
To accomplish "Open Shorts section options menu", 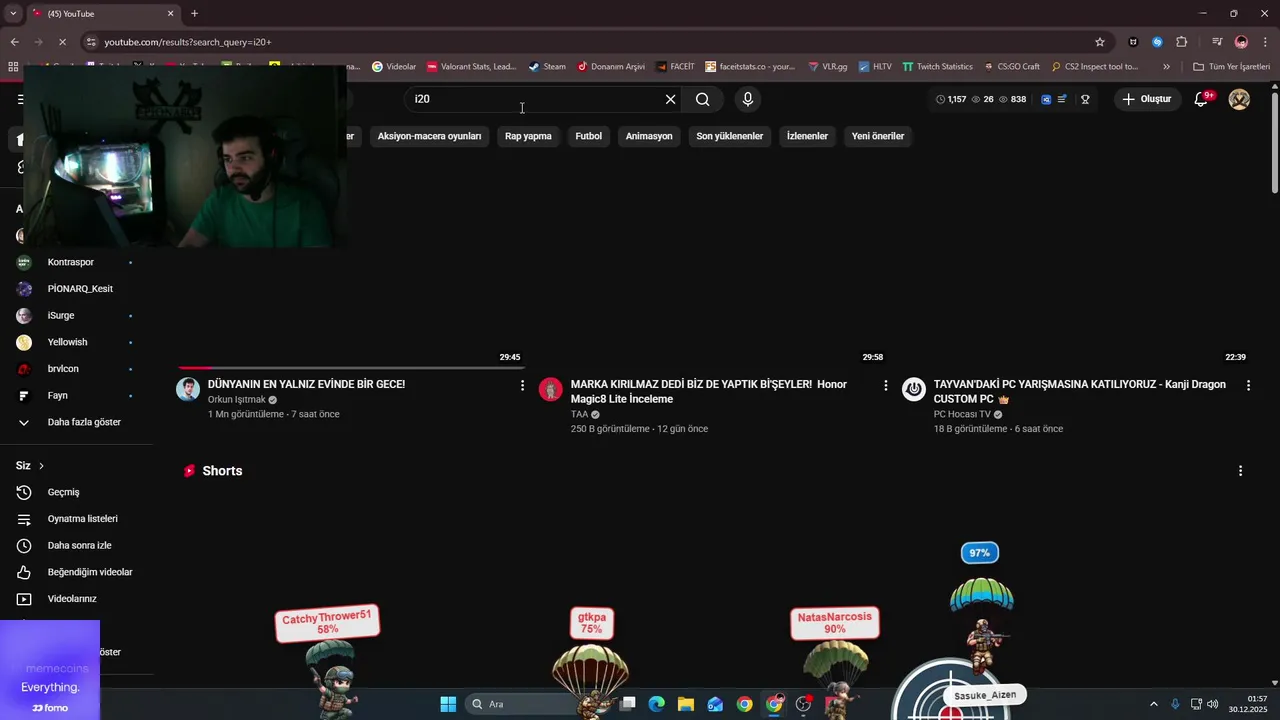I will tap(1240, 471).
